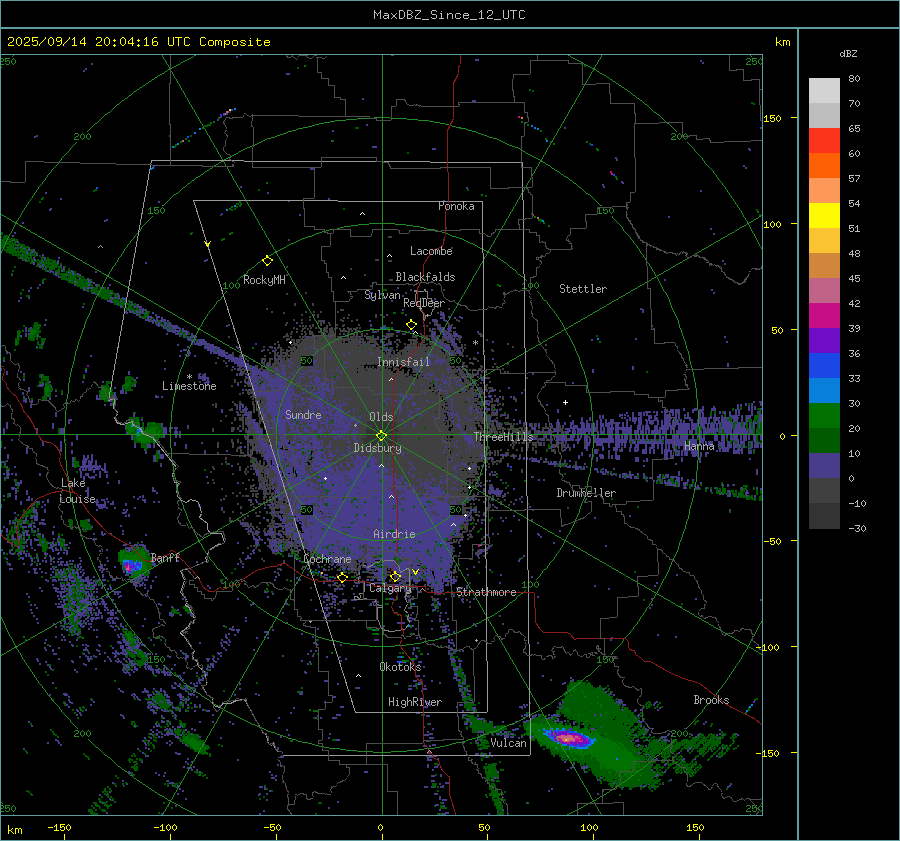Image resolution: width=900 pixels, height=841 pixels.
Task: Click the Innisfail city label
Action: click(x=403, y=362)
